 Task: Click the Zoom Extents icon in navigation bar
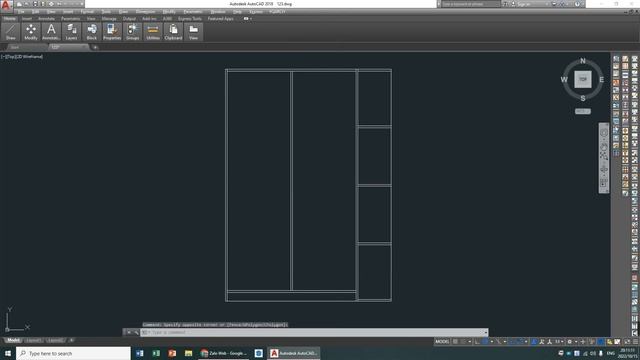(604, 156)
